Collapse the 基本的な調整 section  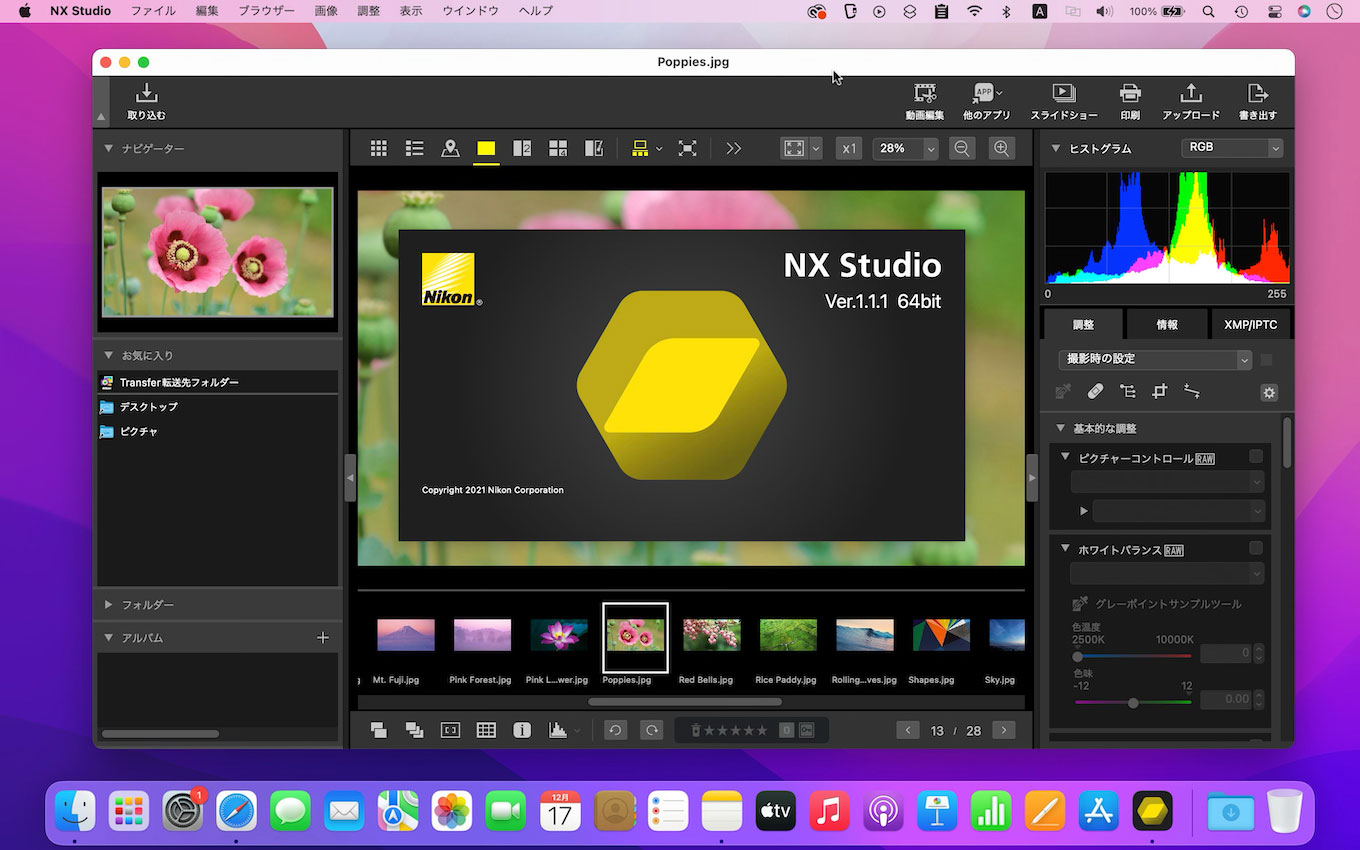(x=1061, y=428)
